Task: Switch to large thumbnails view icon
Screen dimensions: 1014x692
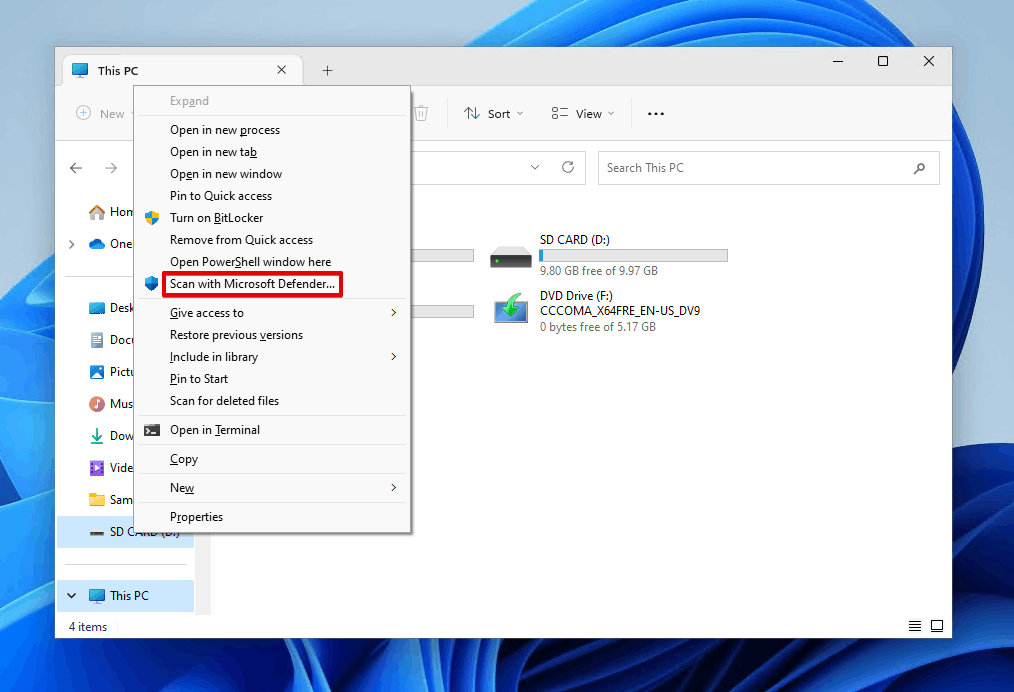Action: (936, 626)
